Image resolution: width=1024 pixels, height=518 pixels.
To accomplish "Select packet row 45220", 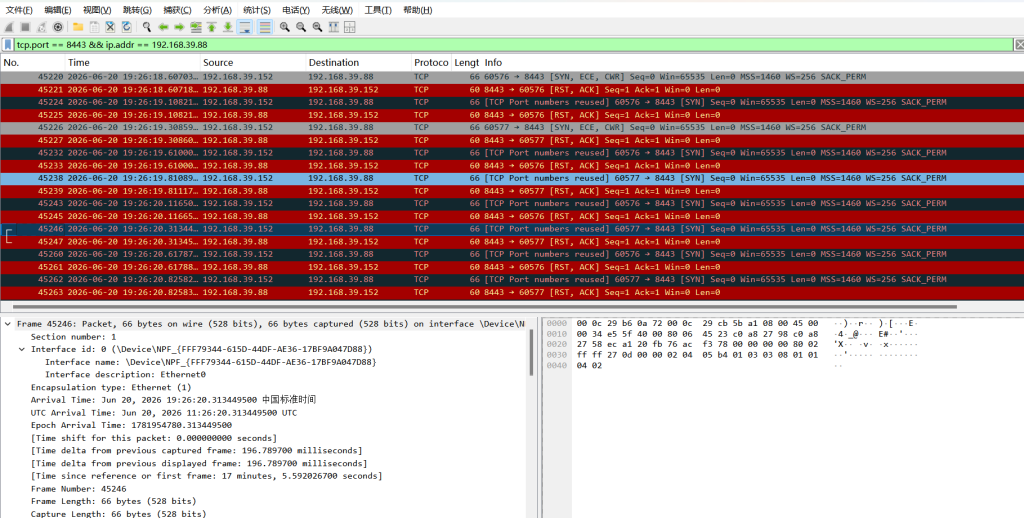I will click(x=512, y=77).
